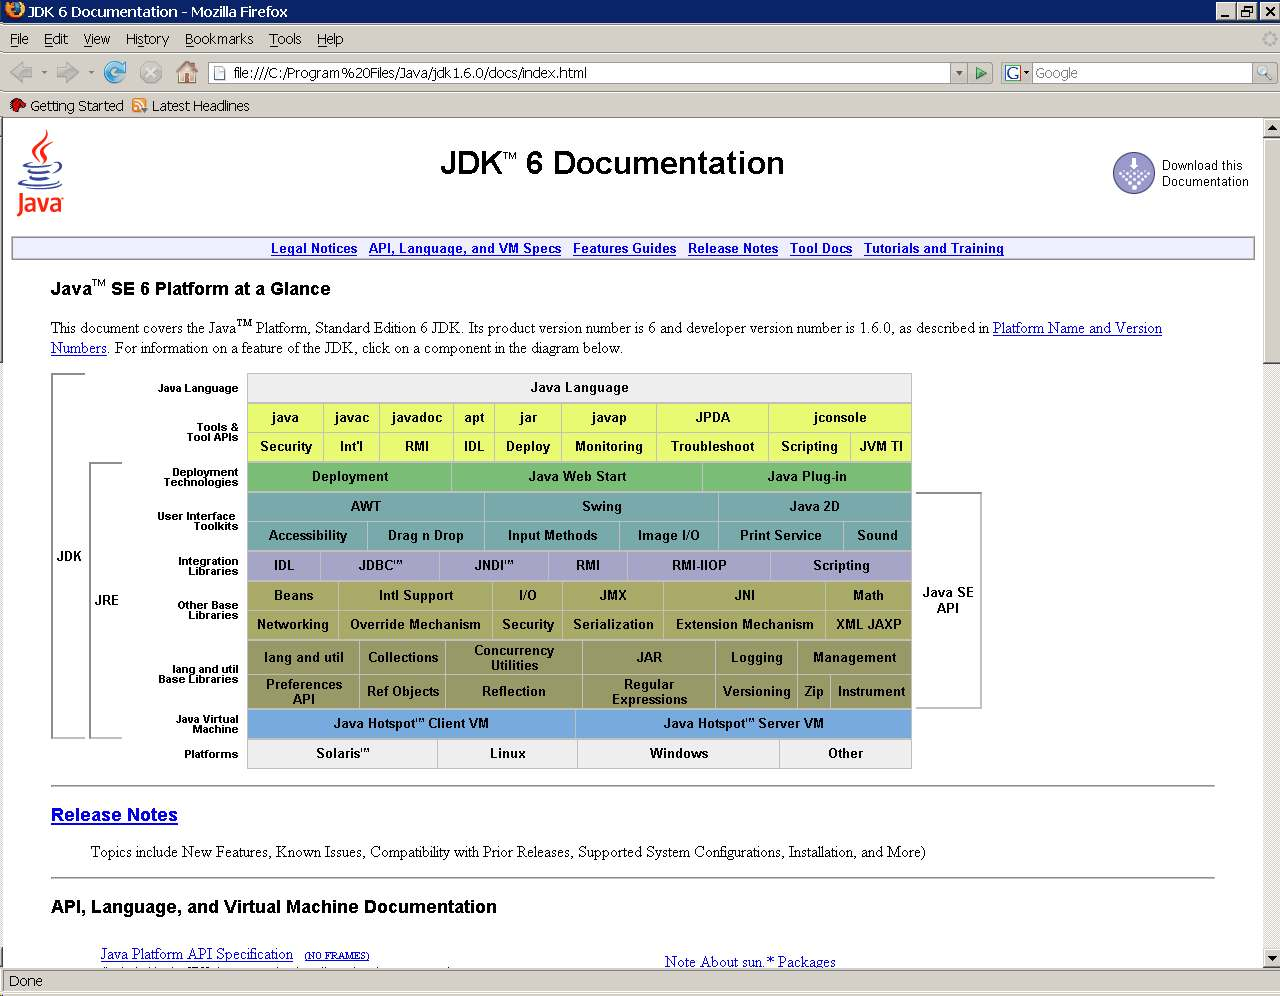Follow Platform Name and Version link
This screenshot has width=1280, height=996.
(x=1077, y=328)
